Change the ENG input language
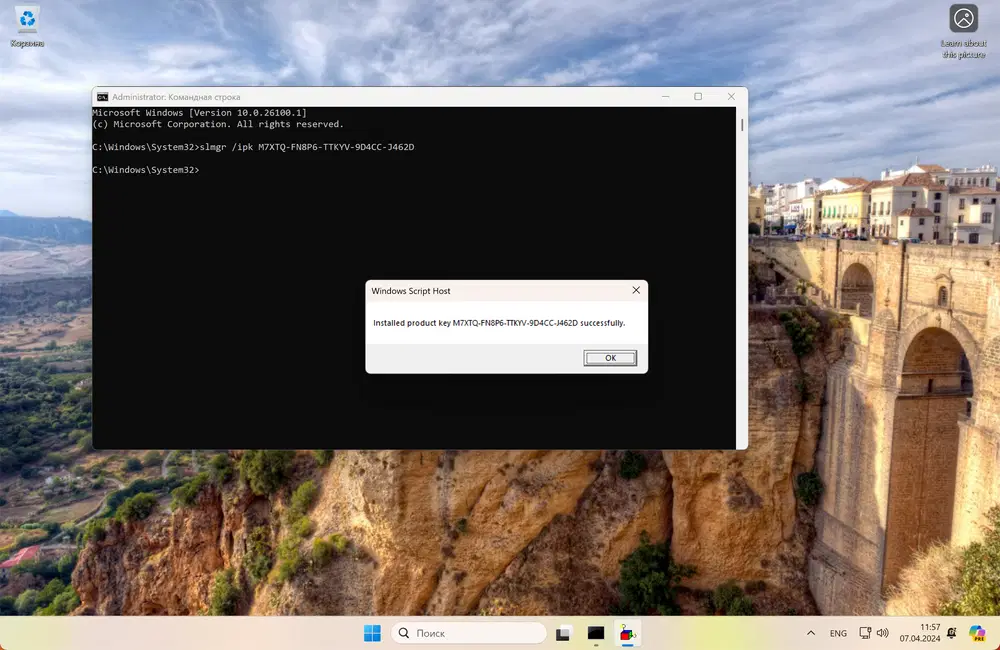This screenshot has height=650, width=1000. pyautogui.click(x=838, y=633)
